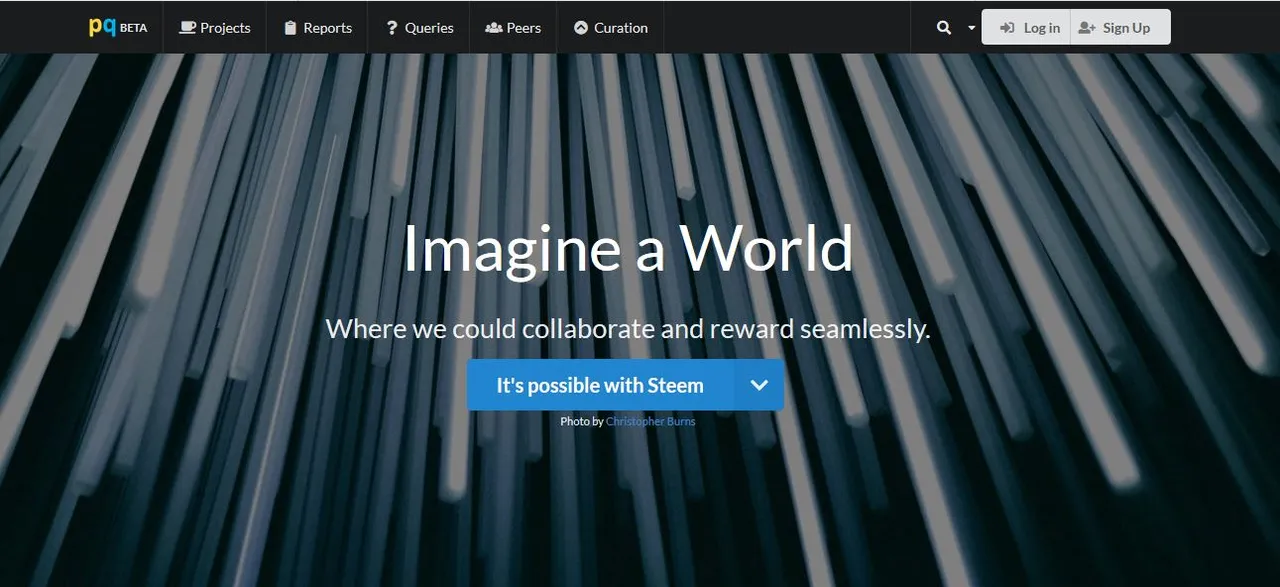Open the Projects menu item

tap(214, 27)
